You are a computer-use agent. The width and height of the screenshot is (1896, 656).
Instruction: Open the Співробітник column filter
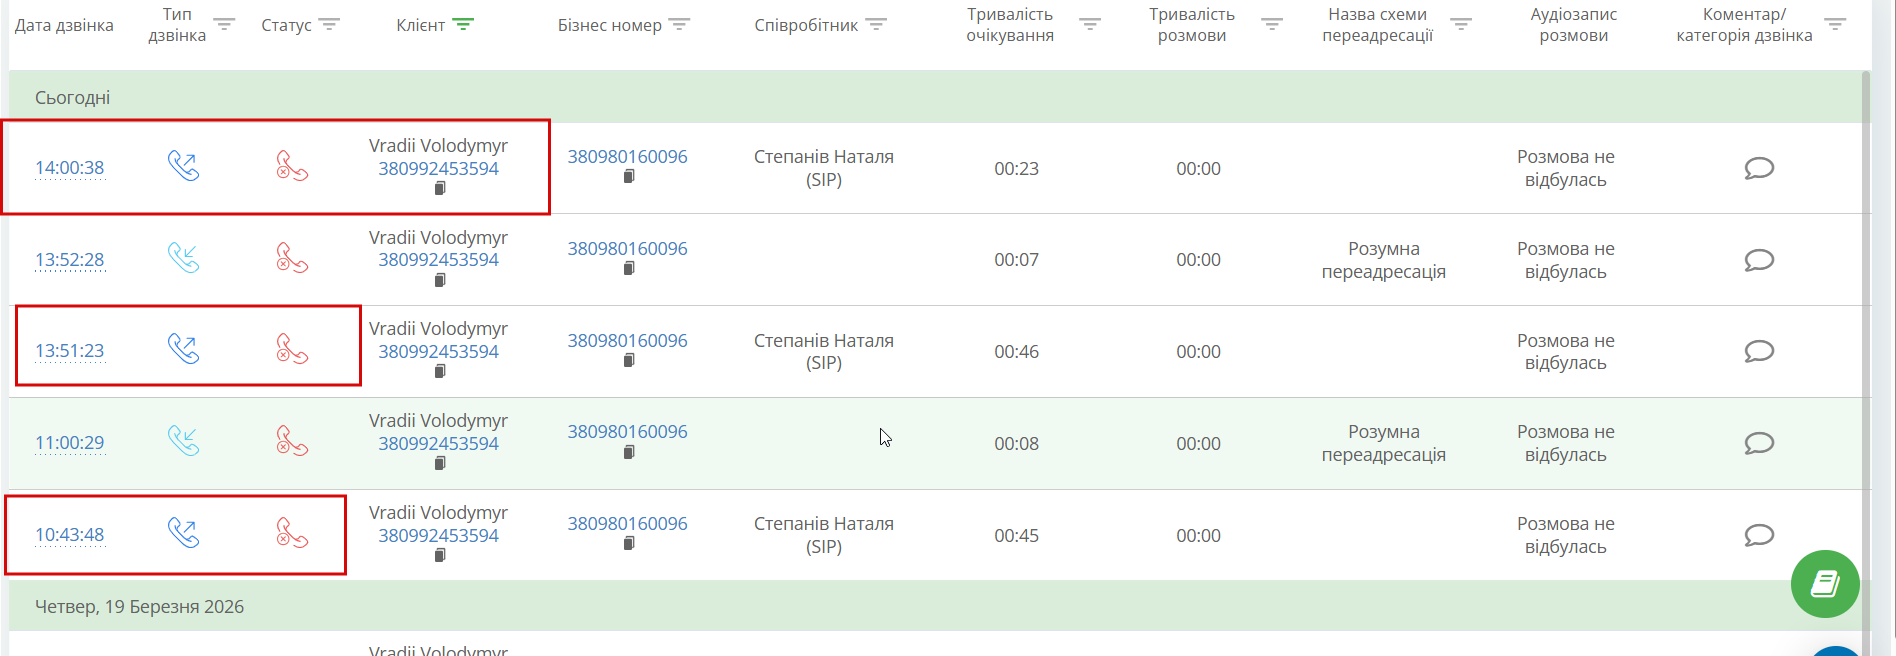876,24
